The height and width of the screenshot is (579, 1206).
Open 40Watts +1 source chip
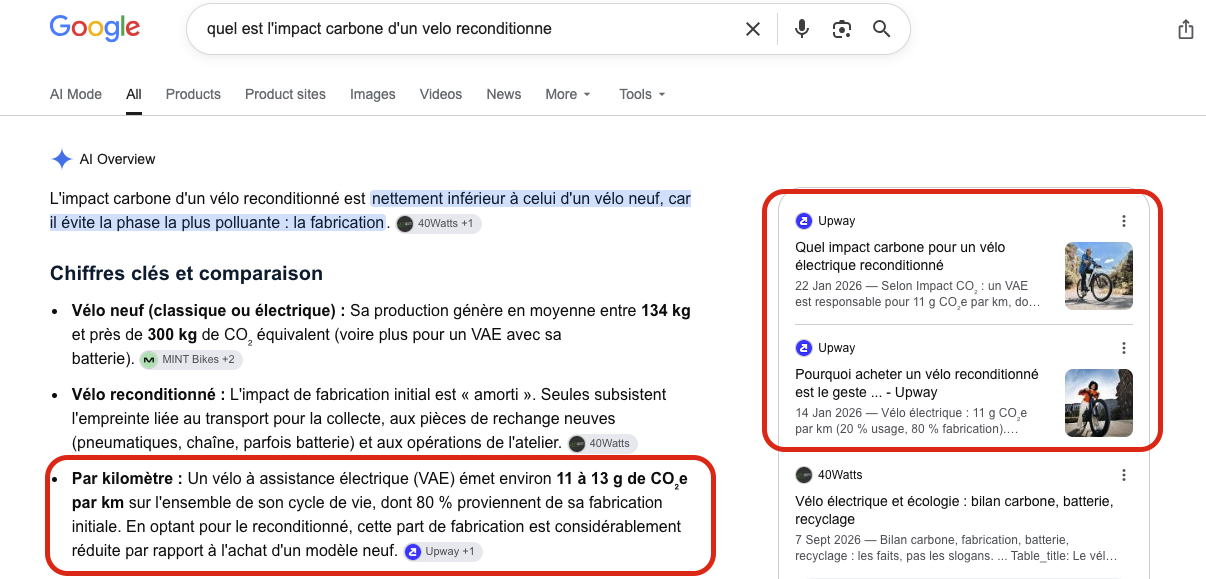click(438, 223)
